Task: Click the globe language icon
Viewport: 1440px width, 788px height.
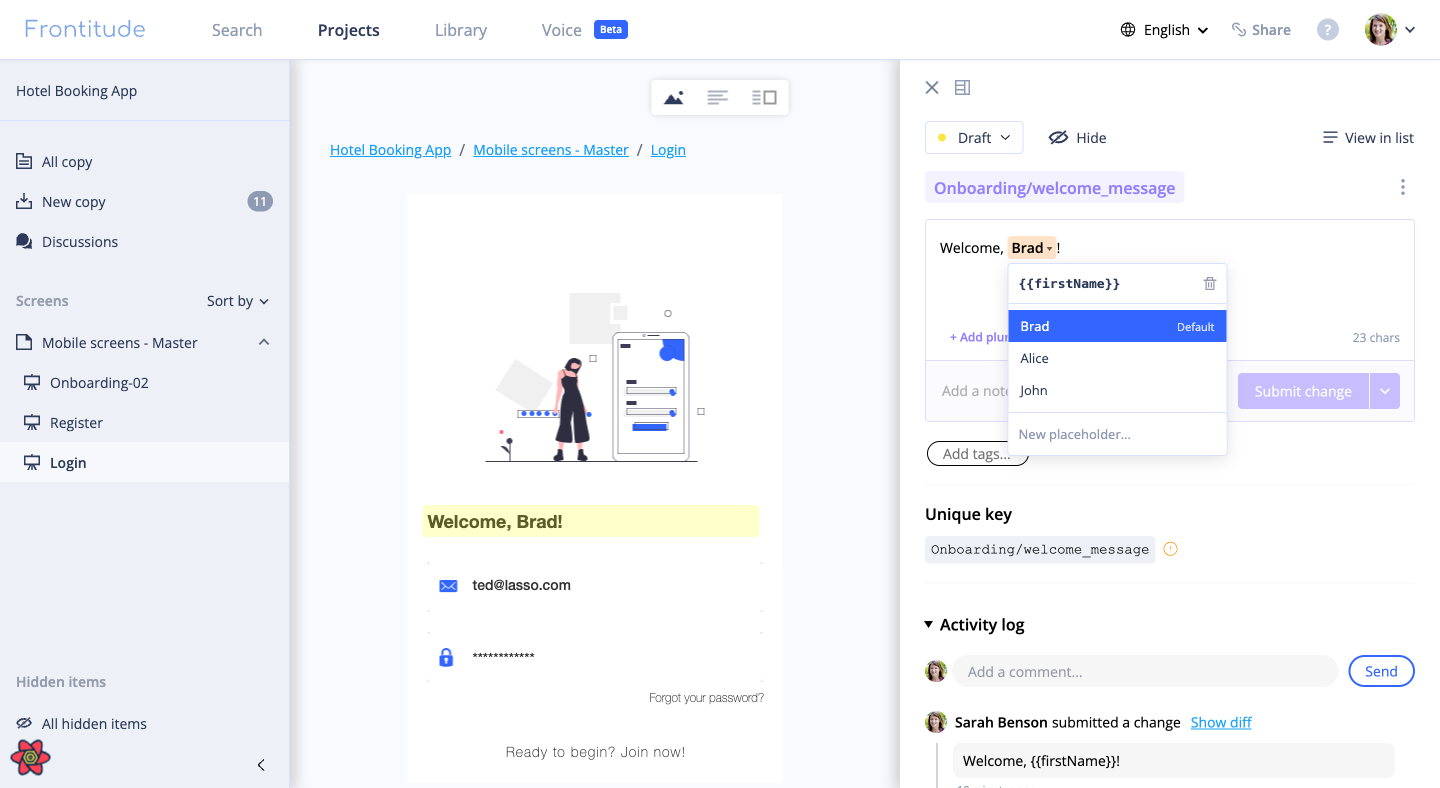Action: [1128, 30]
